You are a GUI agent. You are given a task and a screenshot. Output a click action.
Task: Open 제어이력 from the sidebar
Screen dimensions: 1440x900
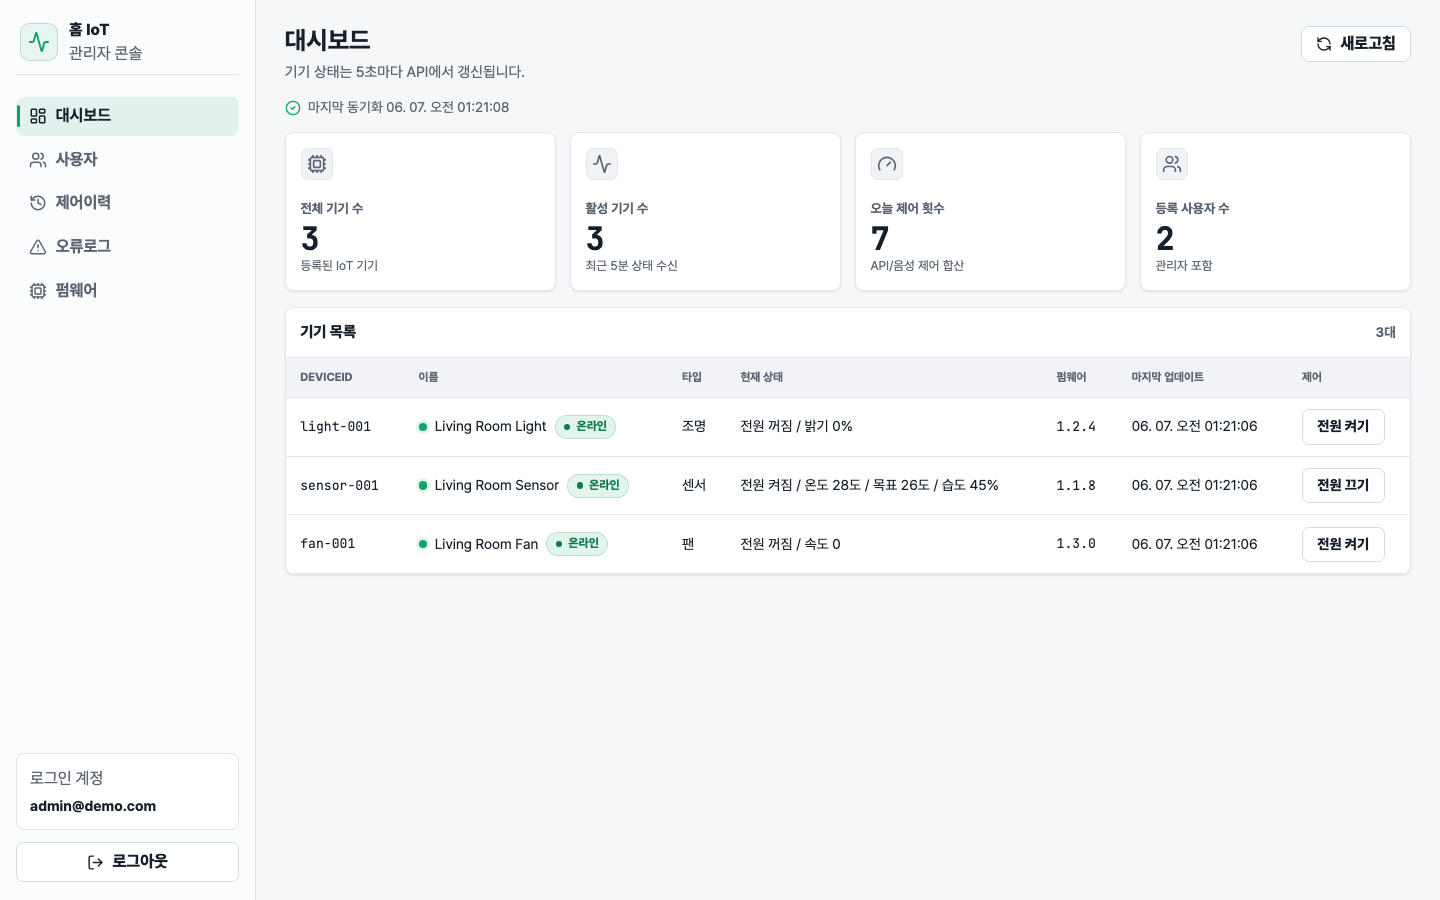(x=128, y=203)
